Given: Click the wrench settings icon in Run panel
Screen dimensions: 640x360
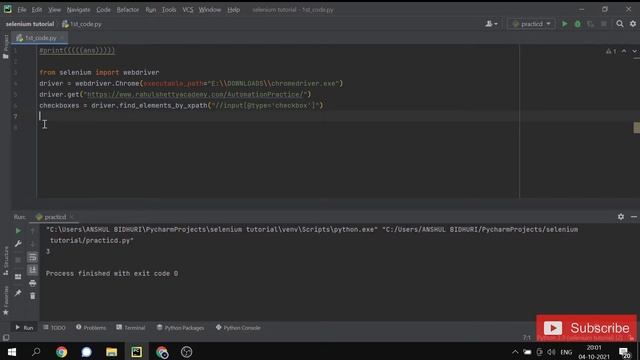Looking at the screenshot, I should click(x=18, y=244).
